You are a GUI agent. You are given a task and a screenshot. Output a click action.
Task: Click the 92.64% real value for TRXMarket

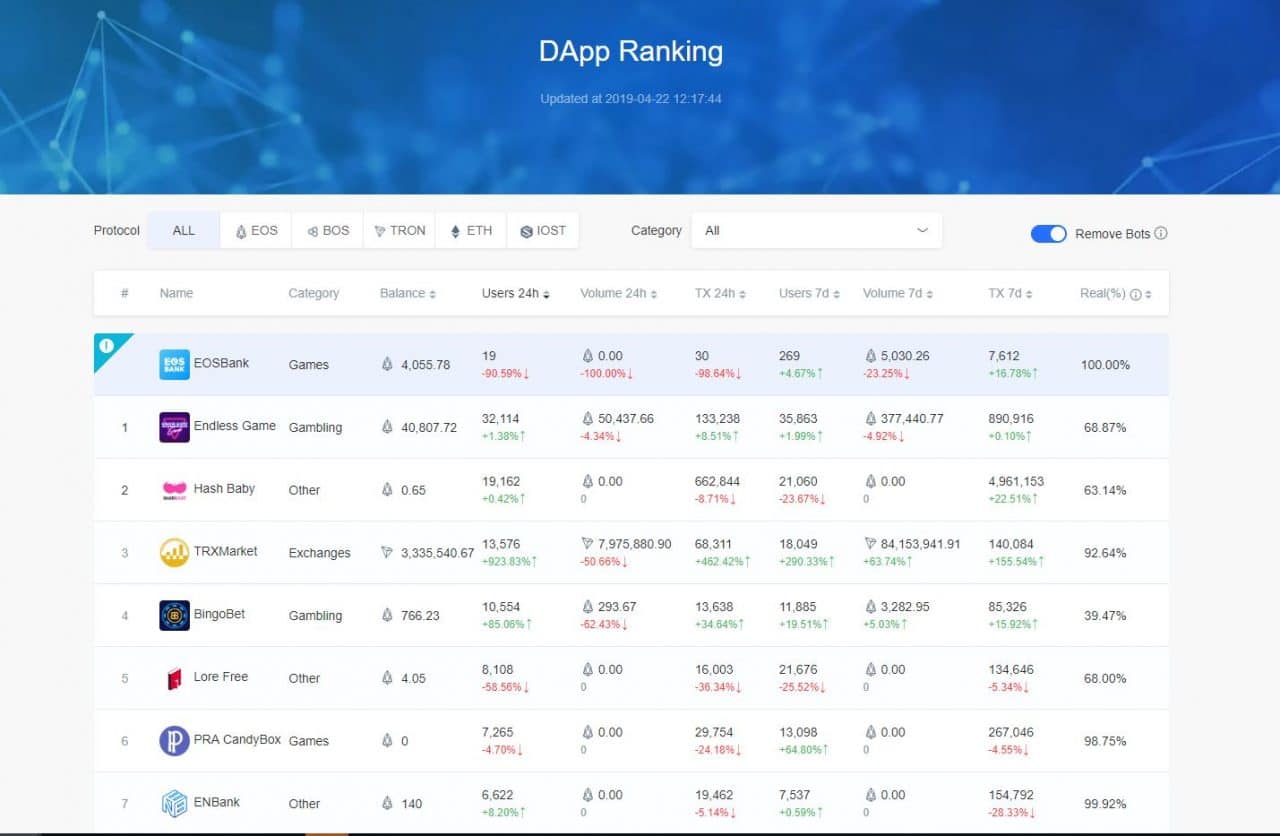[x=1105, y=553]
